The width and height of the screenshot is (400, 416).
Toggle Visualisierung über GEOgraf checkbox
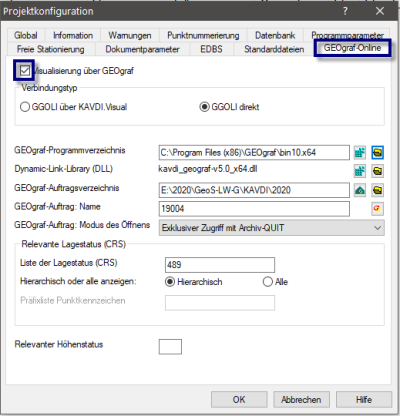25,71
